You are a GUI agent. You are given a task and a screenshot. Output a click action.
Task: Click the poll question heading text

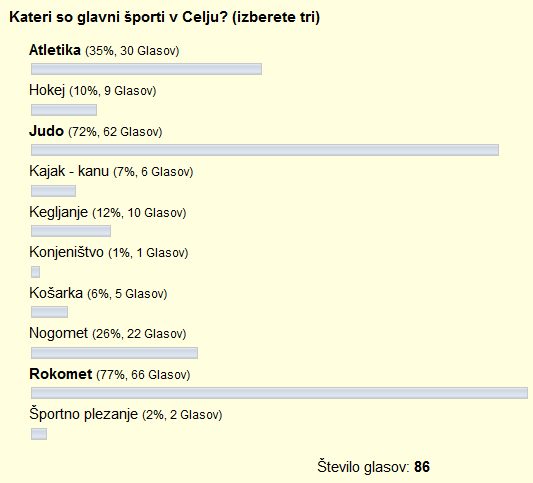pyautogui.click(x=165, y=17)
